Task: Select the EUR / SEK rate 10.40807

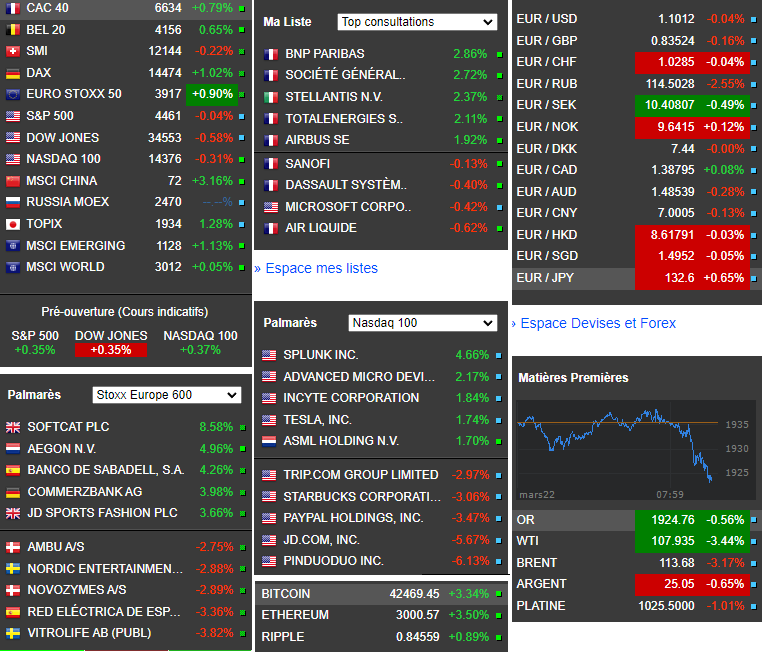Action: (x=670, y=105)
